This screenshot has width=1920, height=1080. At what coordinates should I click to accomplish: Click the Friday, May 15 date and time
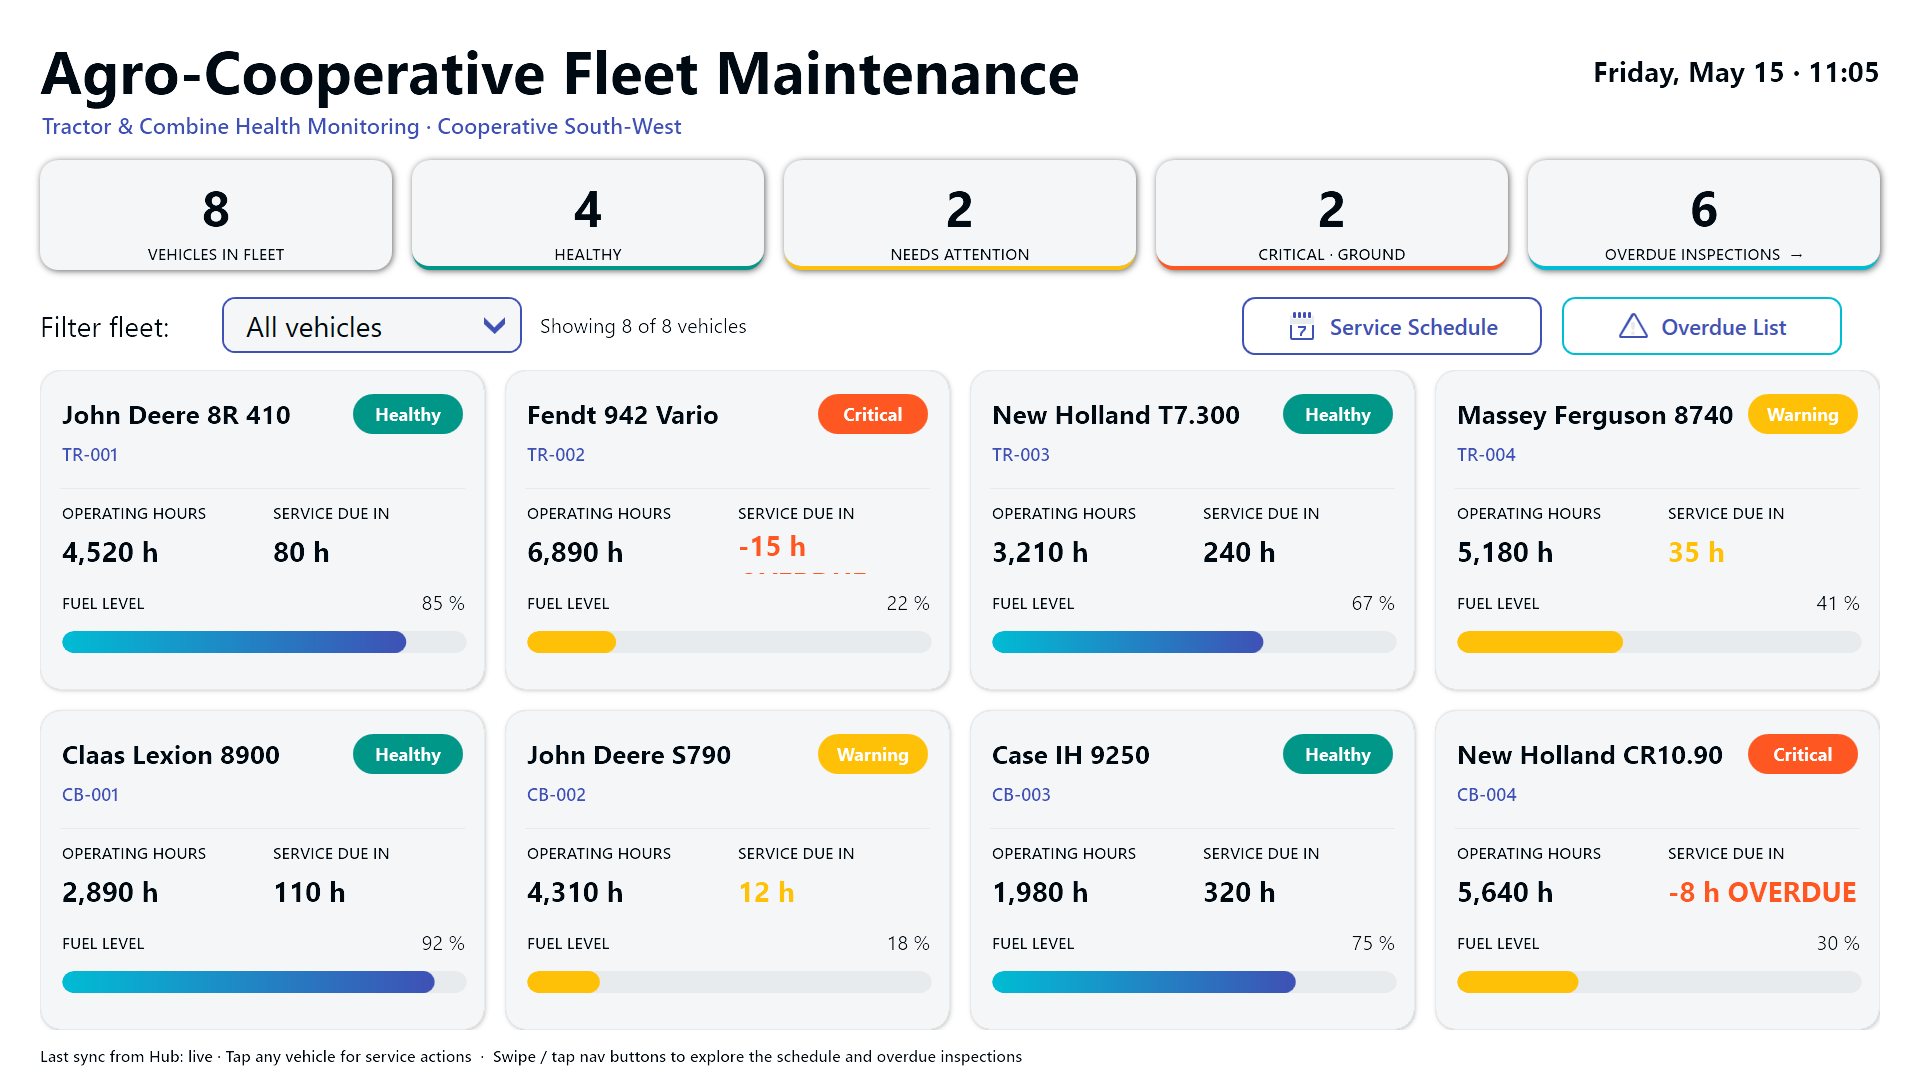pyautogui.click(x=1736, y=73)
